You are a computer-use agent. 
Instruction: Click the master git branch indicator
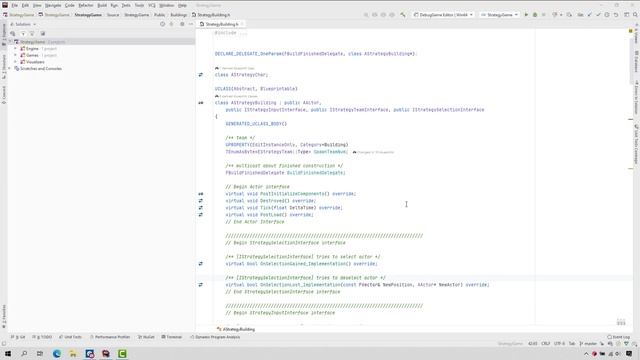(588, 344)
